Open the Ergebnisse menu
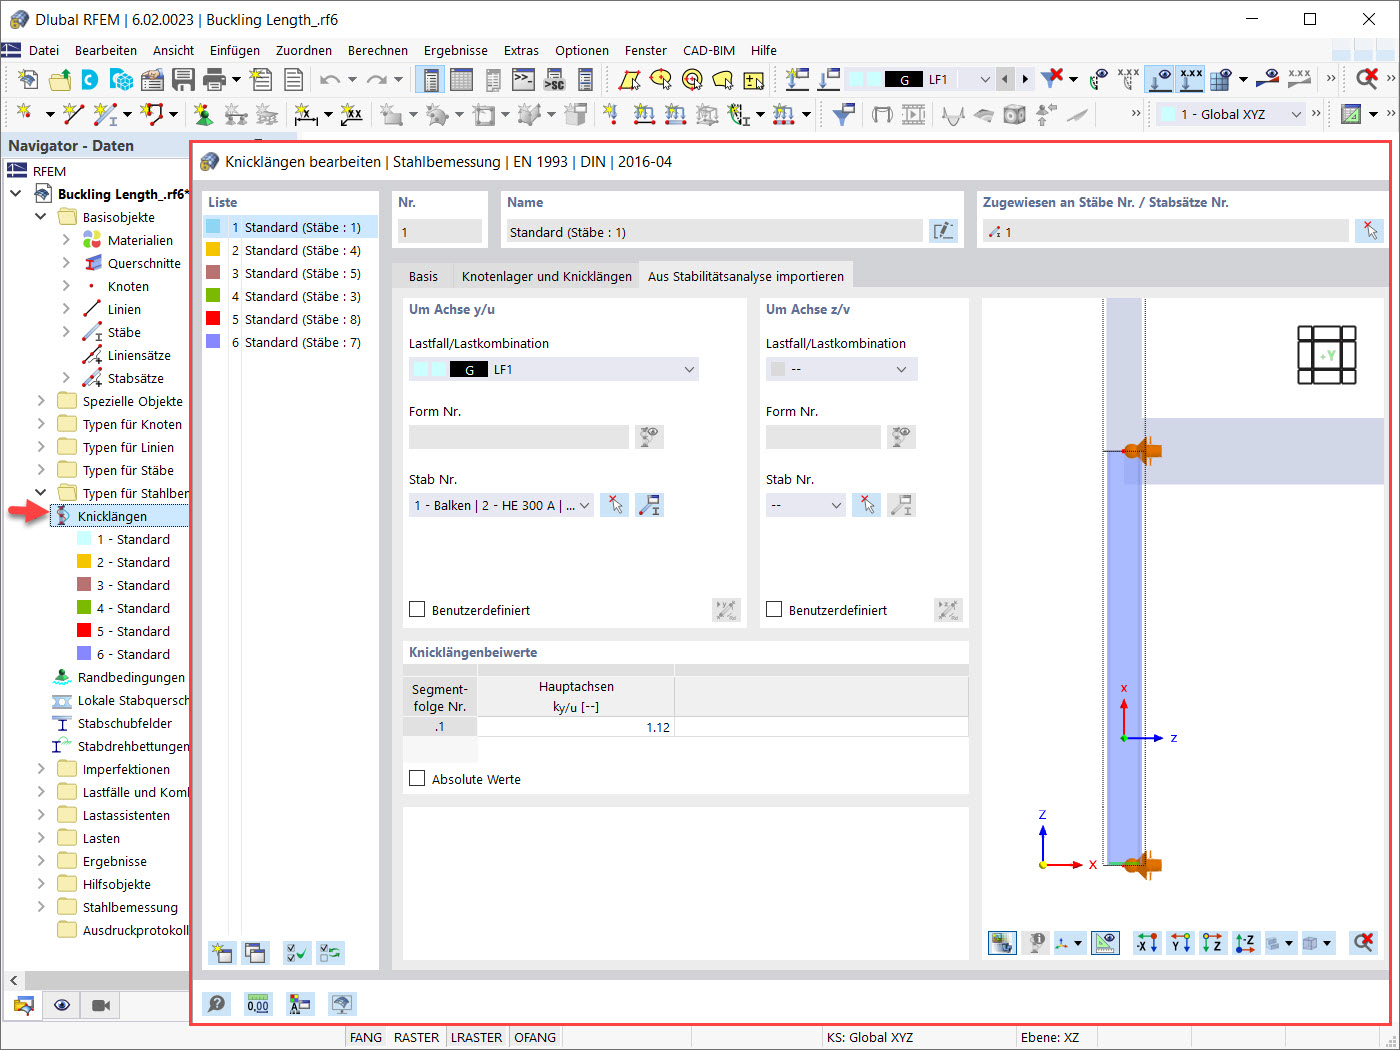Screen dimensions: 1400x1050 [456, 50]
